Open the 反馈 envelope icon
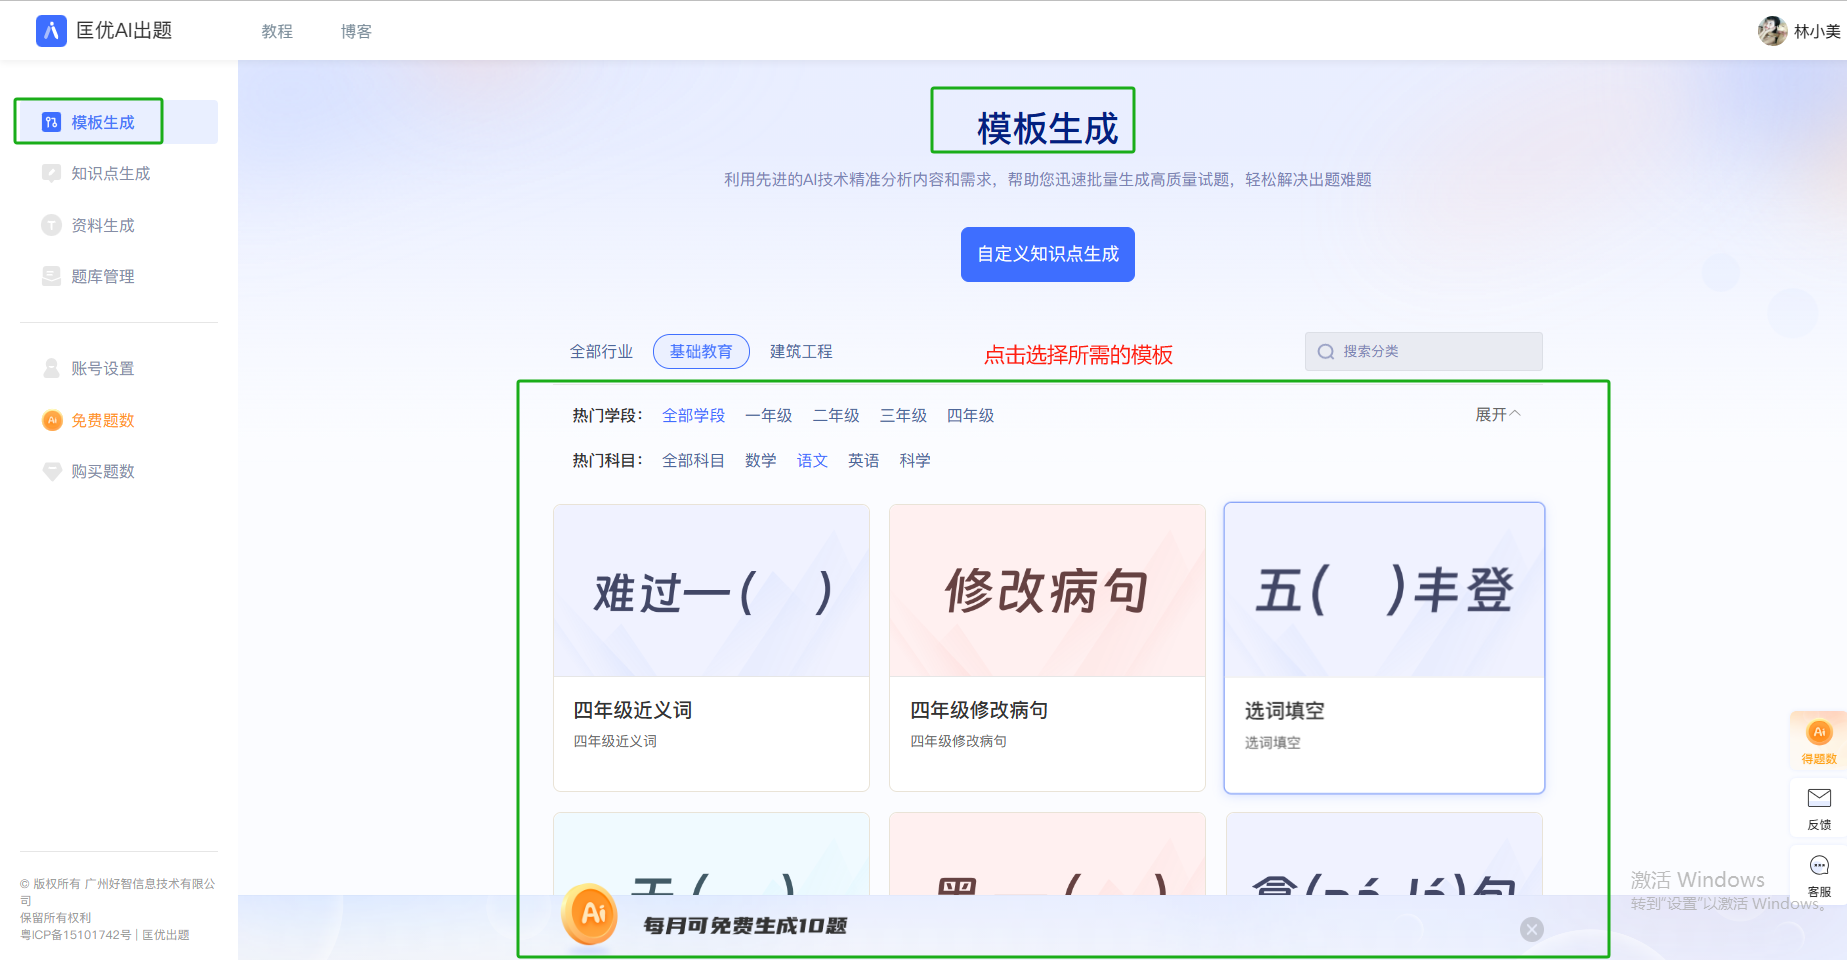1847x960 pixels. click(x=1819, y=798)
